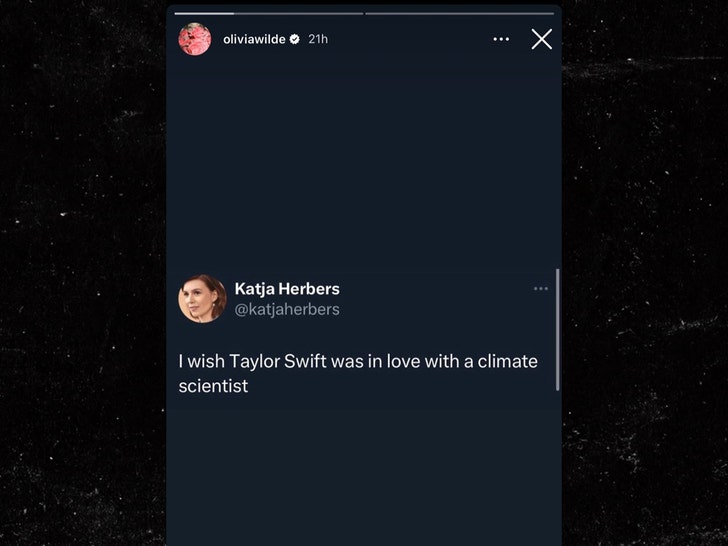Close the Instagram story viewer

541,39
